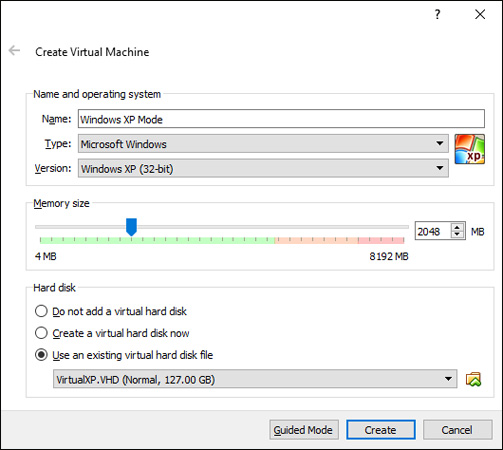Decrease memory with the down stepper arrow
The height and width of the screenshot is (450, 503).
[457, 234]
